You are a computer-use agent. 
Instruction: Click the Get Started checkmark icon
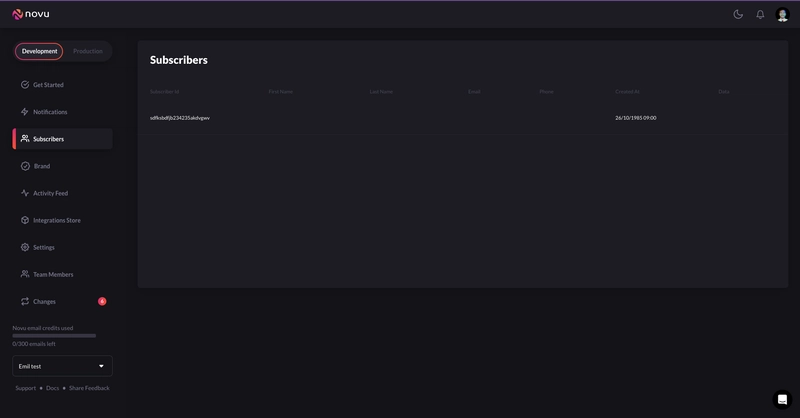pos(25,85)
